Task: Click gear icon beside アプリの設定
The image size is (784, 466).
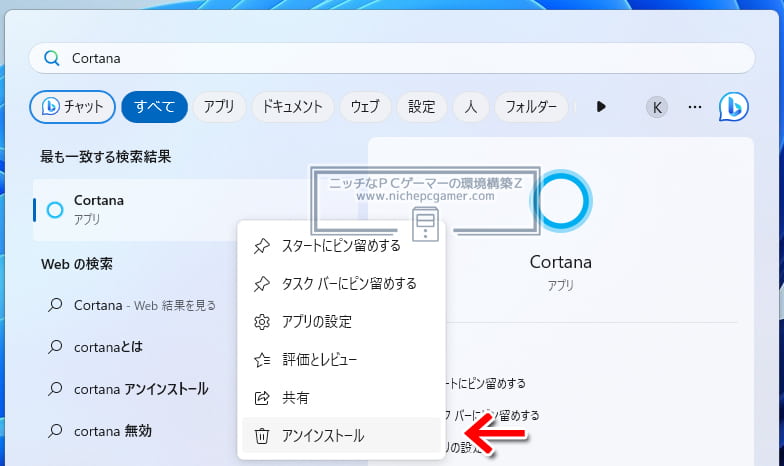Action: (262, 322)
